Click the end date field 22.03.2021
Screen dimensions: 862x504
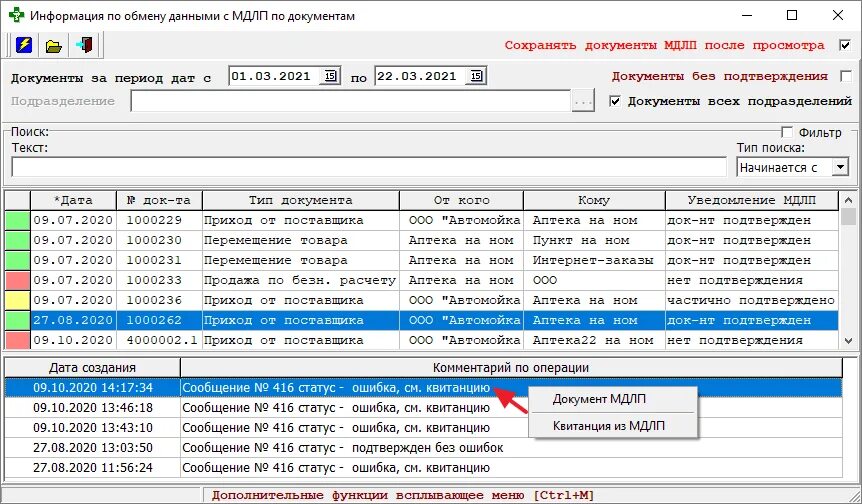tap(421, 76)
